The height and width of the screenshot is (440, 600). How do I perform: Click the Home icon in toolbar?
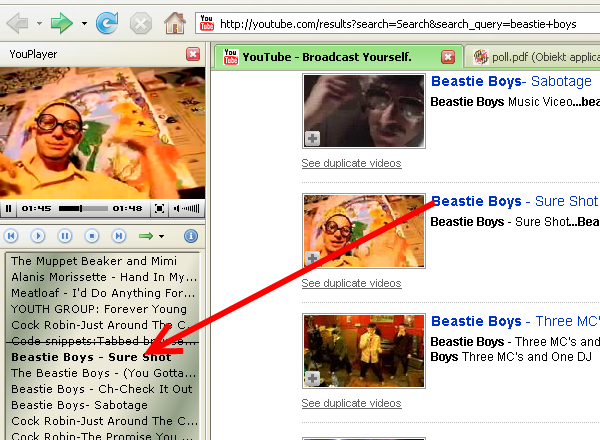point(174,21)
